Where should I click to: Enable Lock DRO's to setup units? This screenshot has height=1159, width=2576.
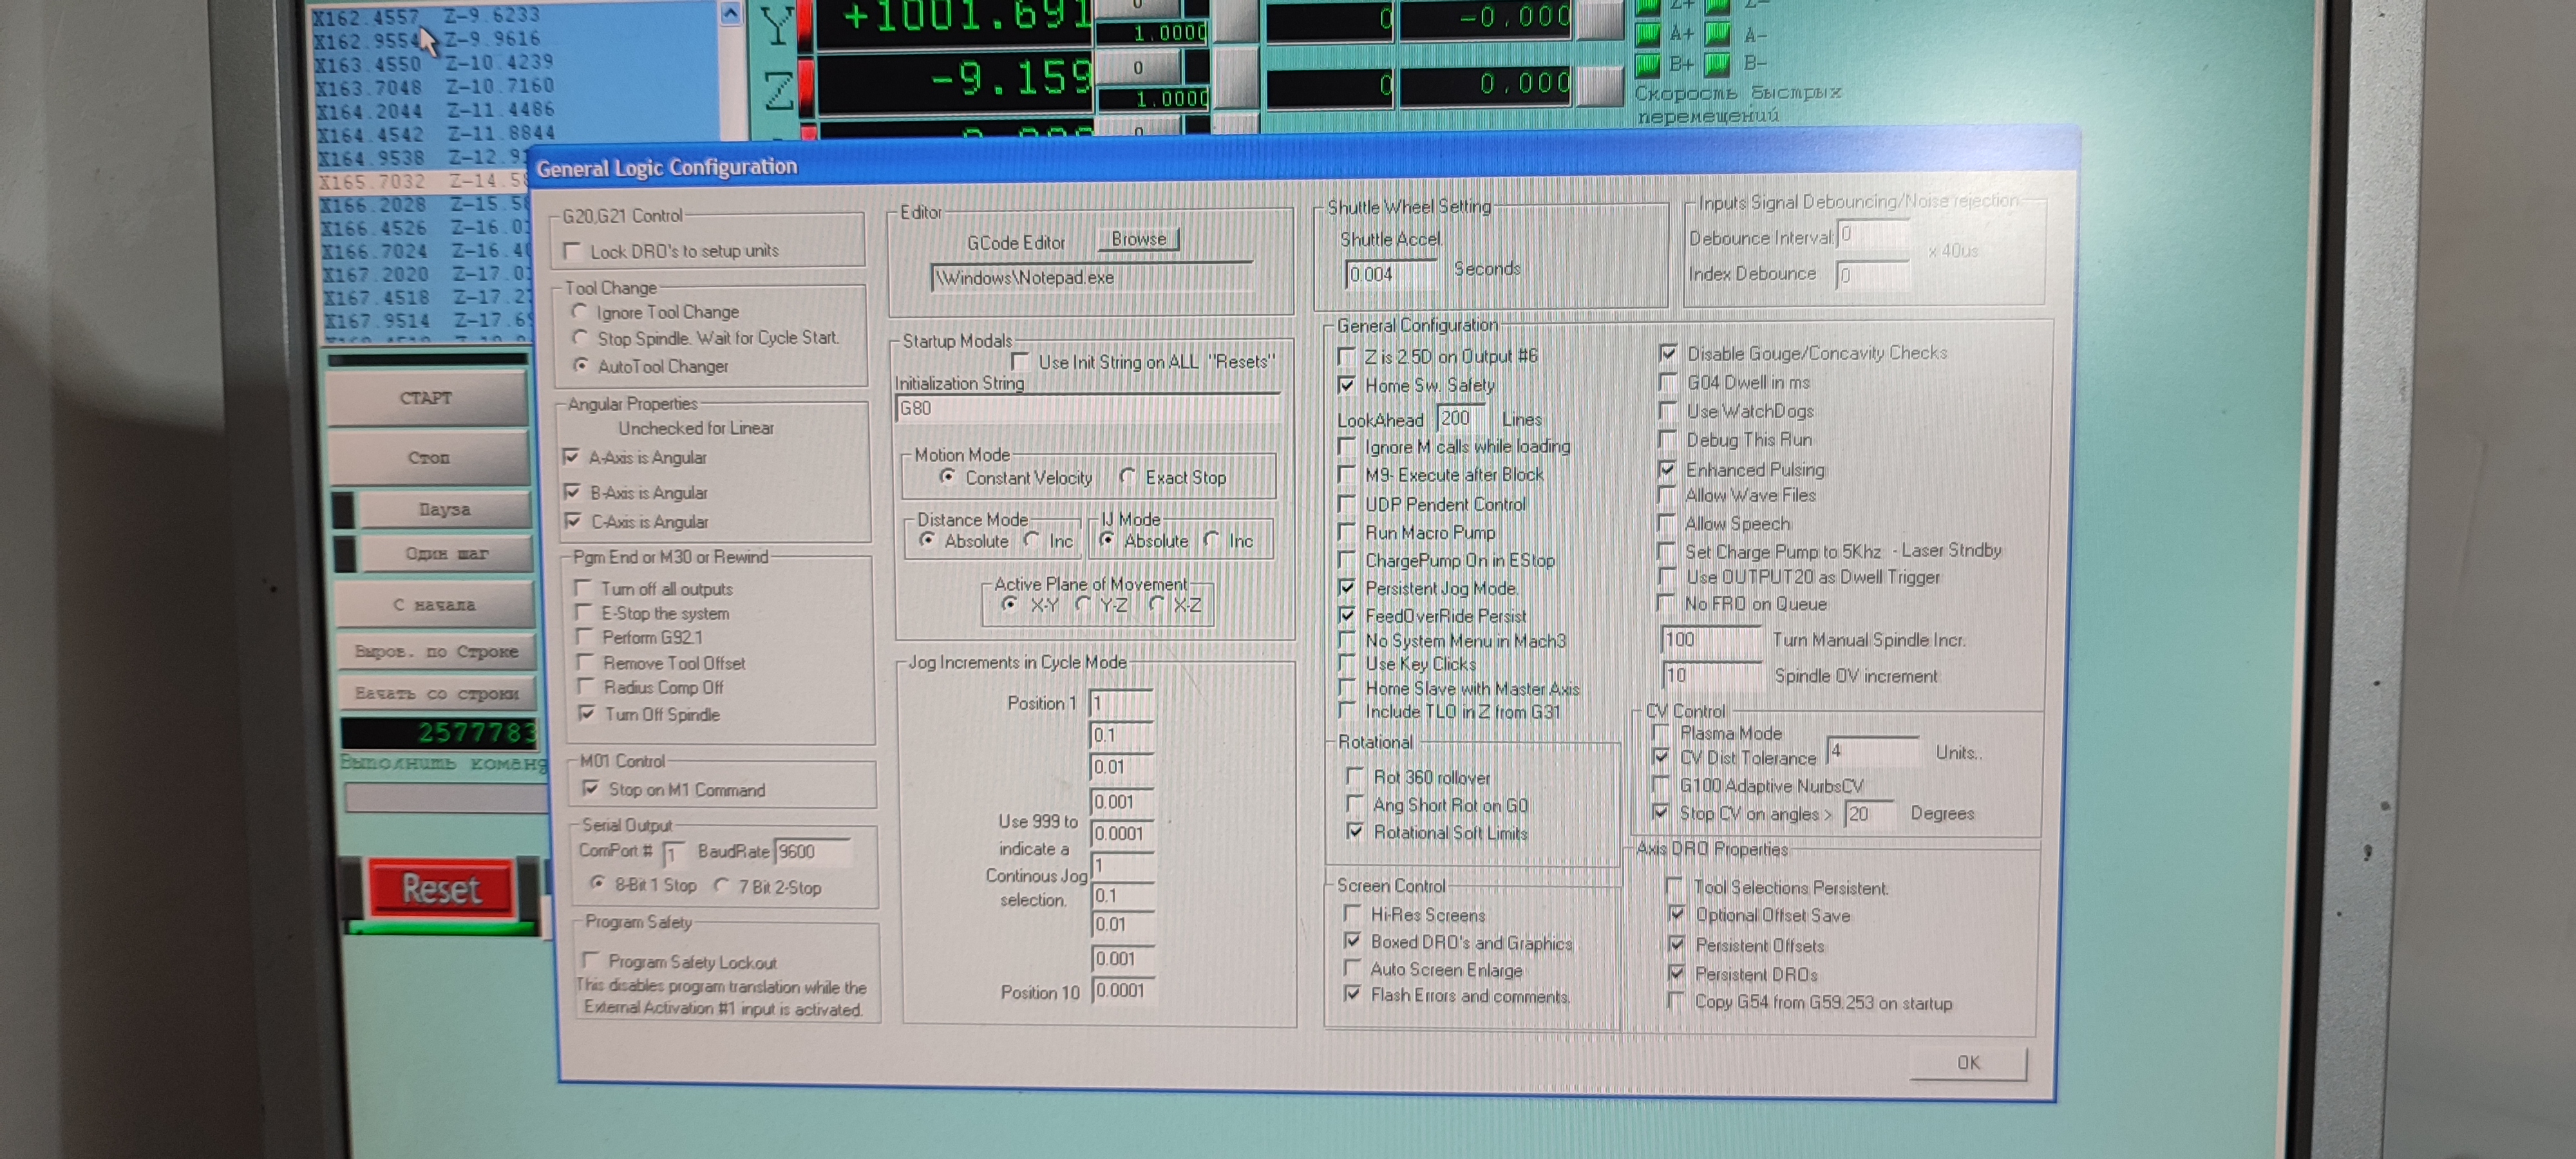[573, 251]
